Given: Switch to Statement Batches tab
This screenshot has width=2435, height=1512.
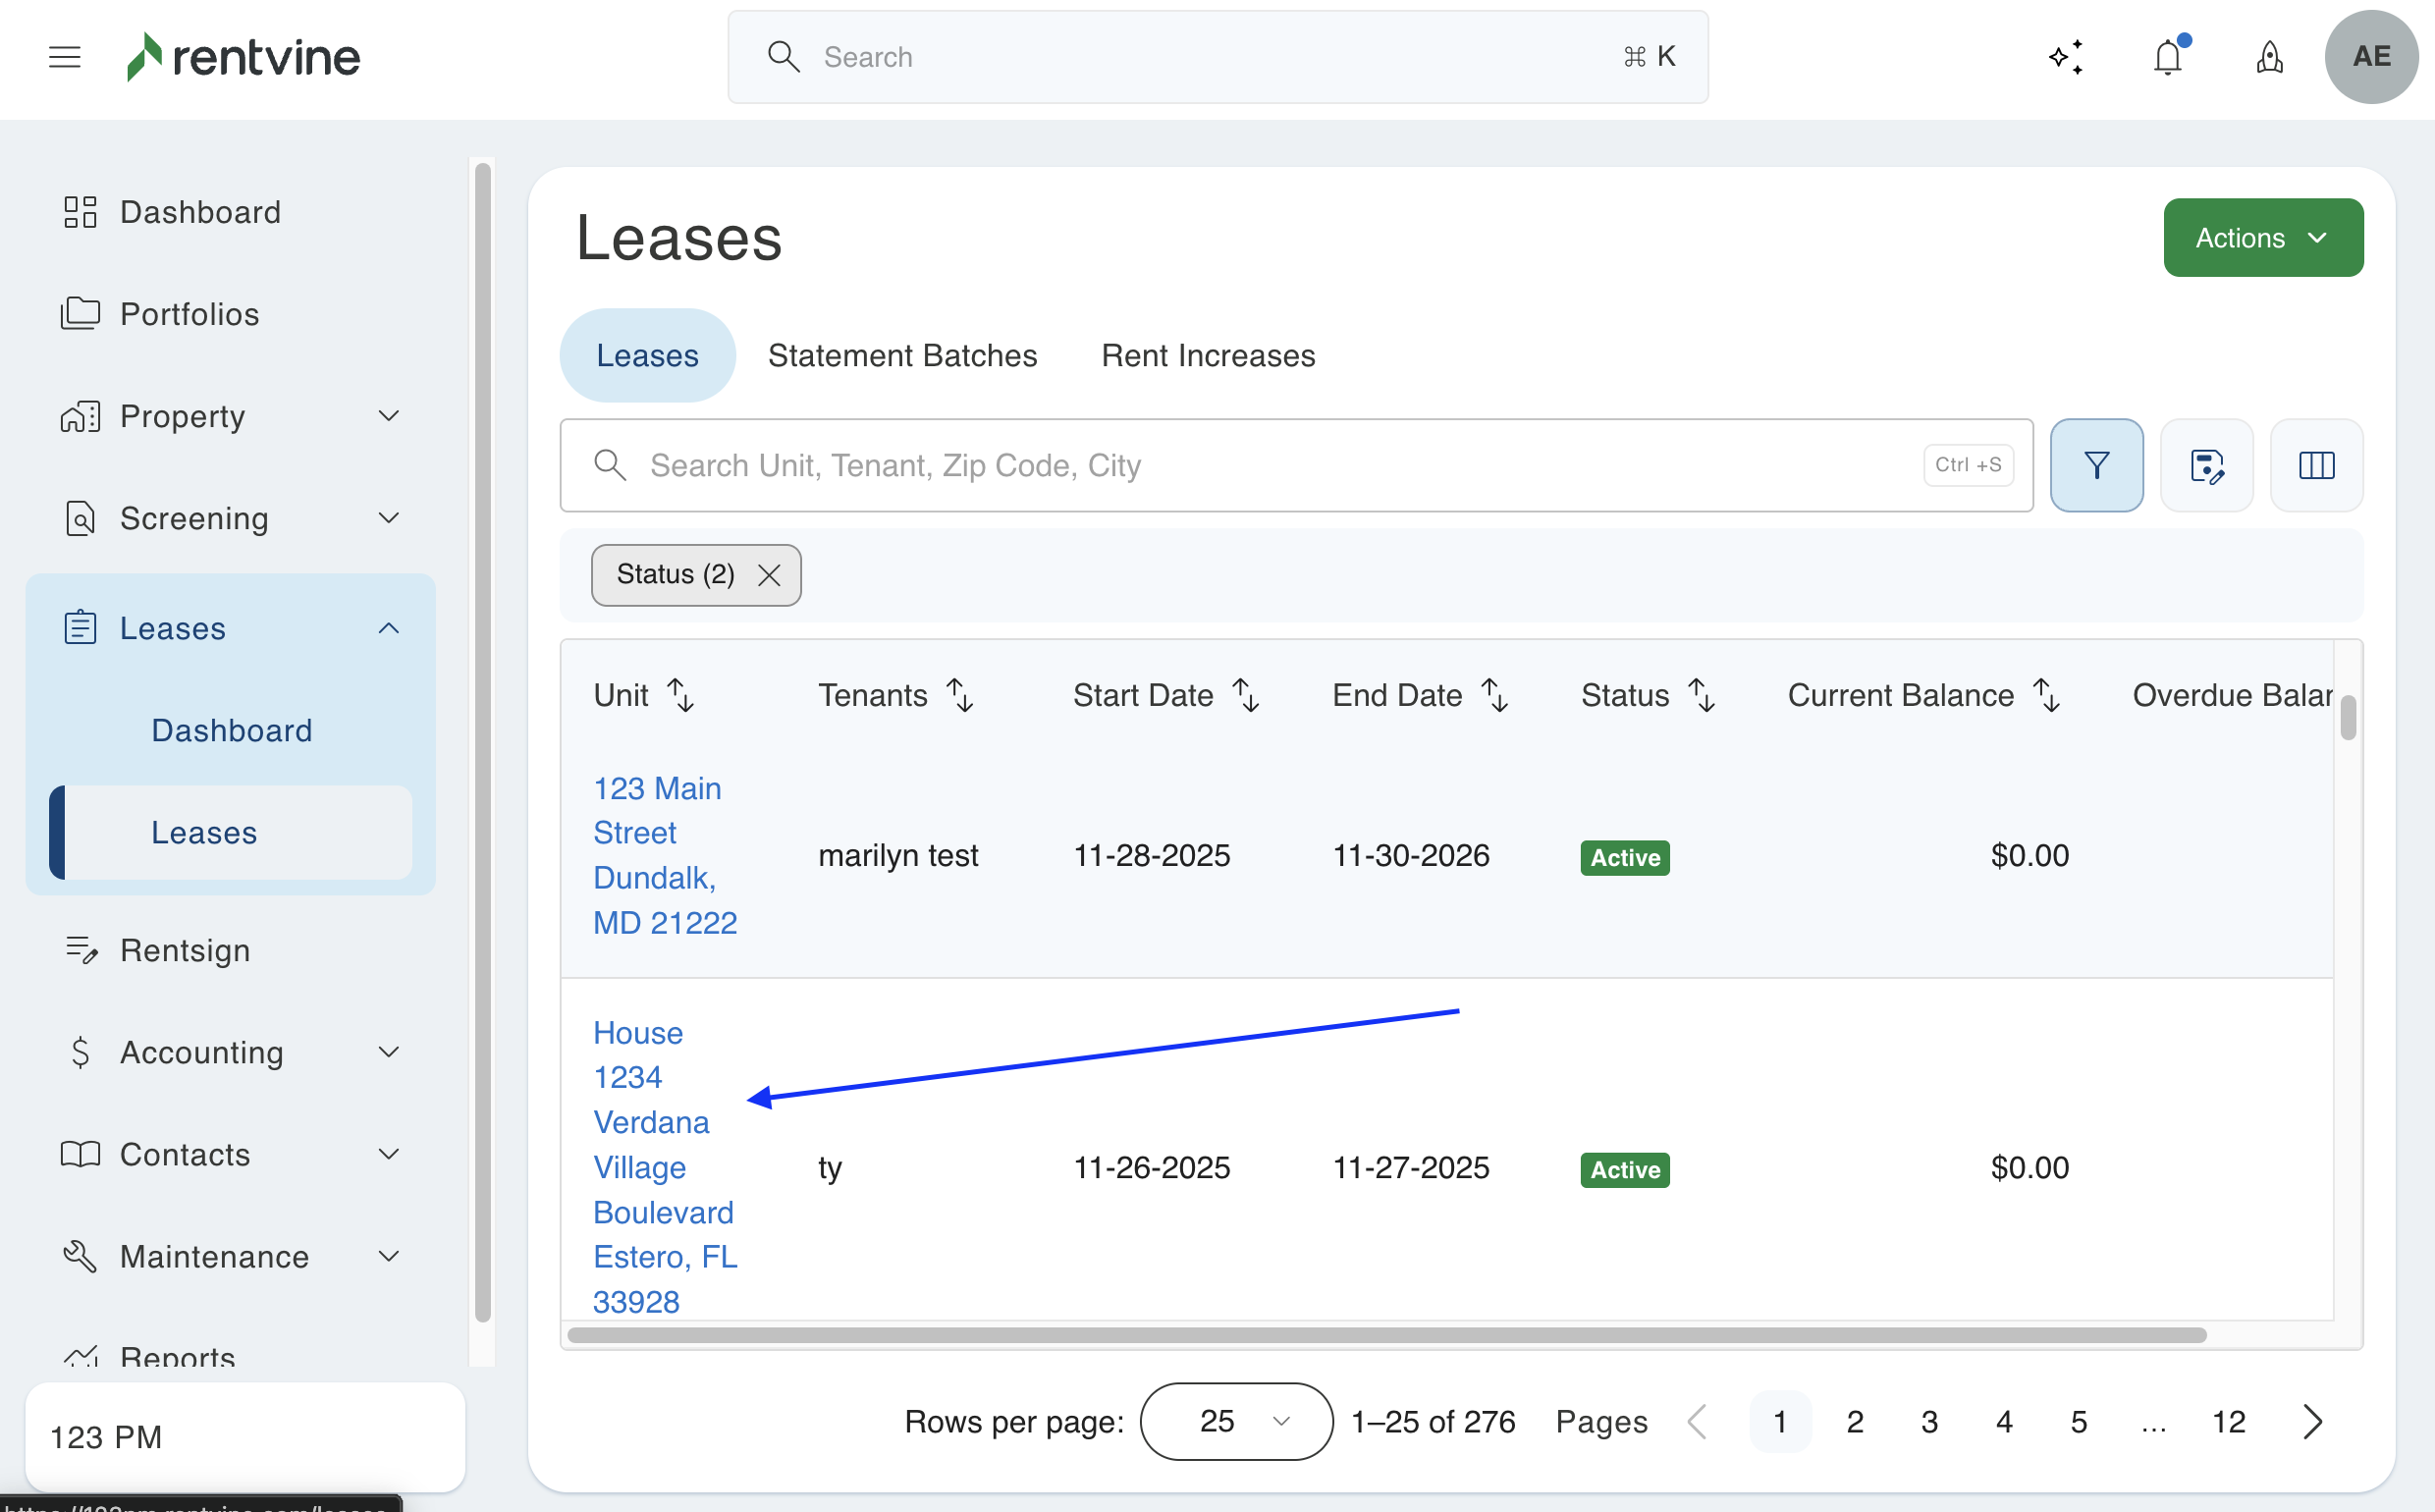Looking at the screenshot, I should tap(902, 356).
